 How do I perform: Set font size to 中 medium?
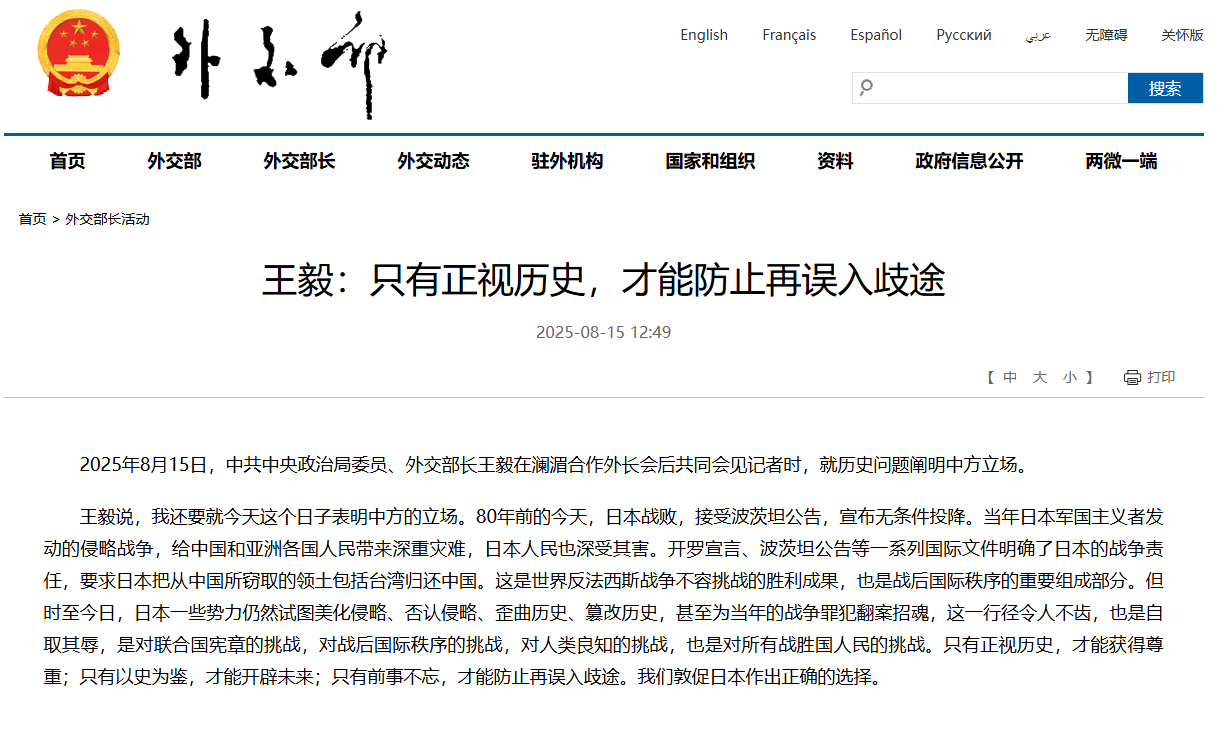point(1010,377)
